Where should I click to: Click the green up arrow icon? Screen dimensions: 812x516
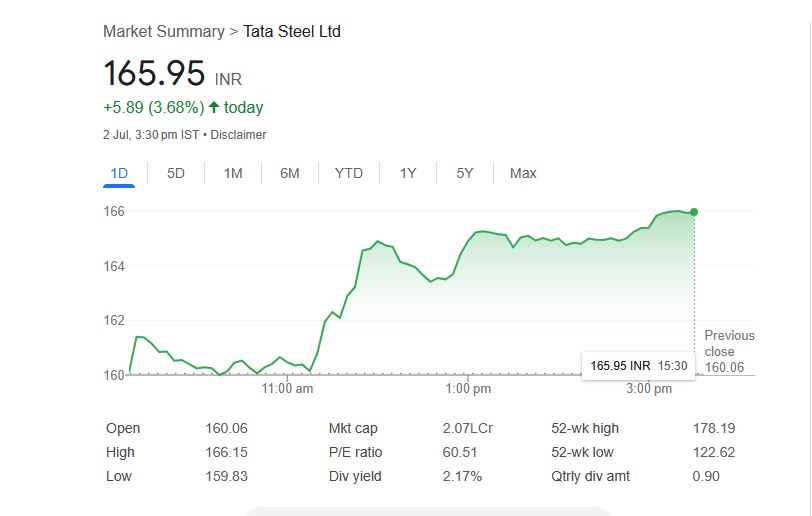214,107
